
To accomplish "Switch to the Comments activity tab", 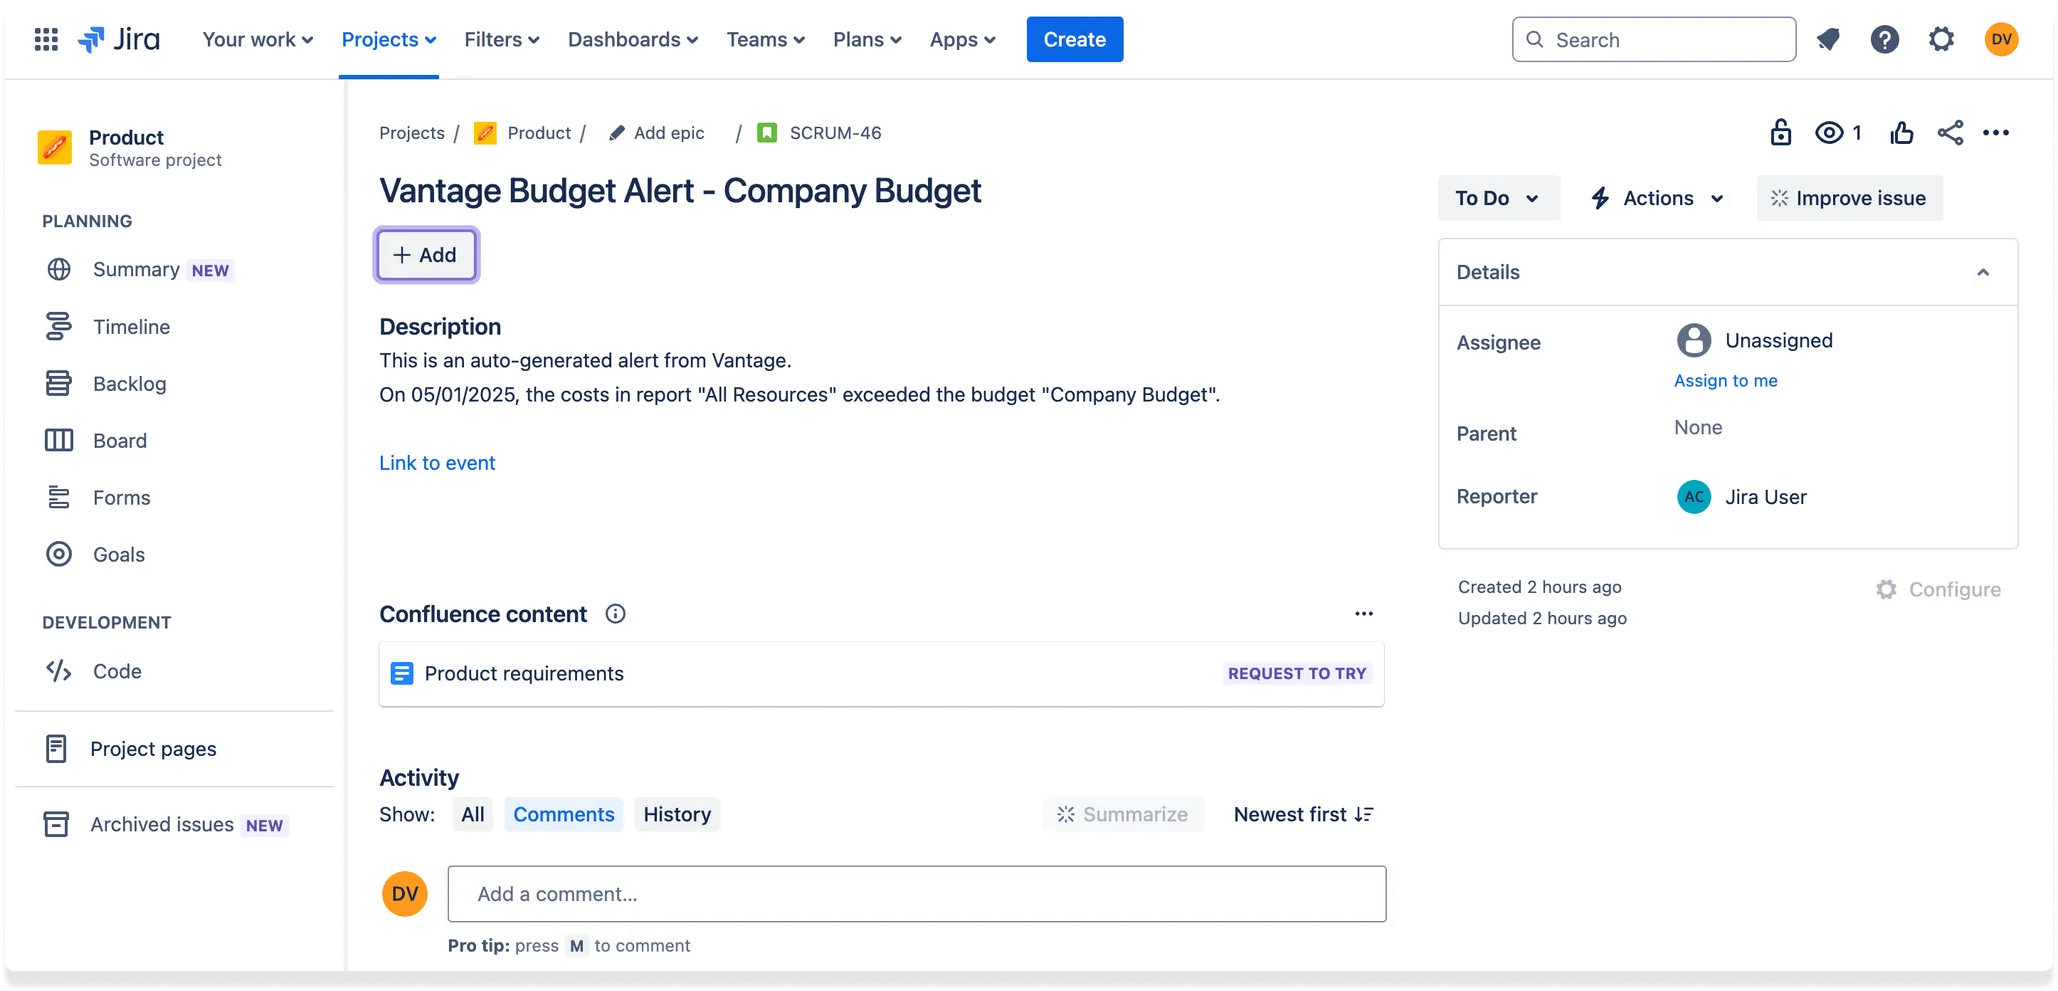I will click(x=564, y=815).
